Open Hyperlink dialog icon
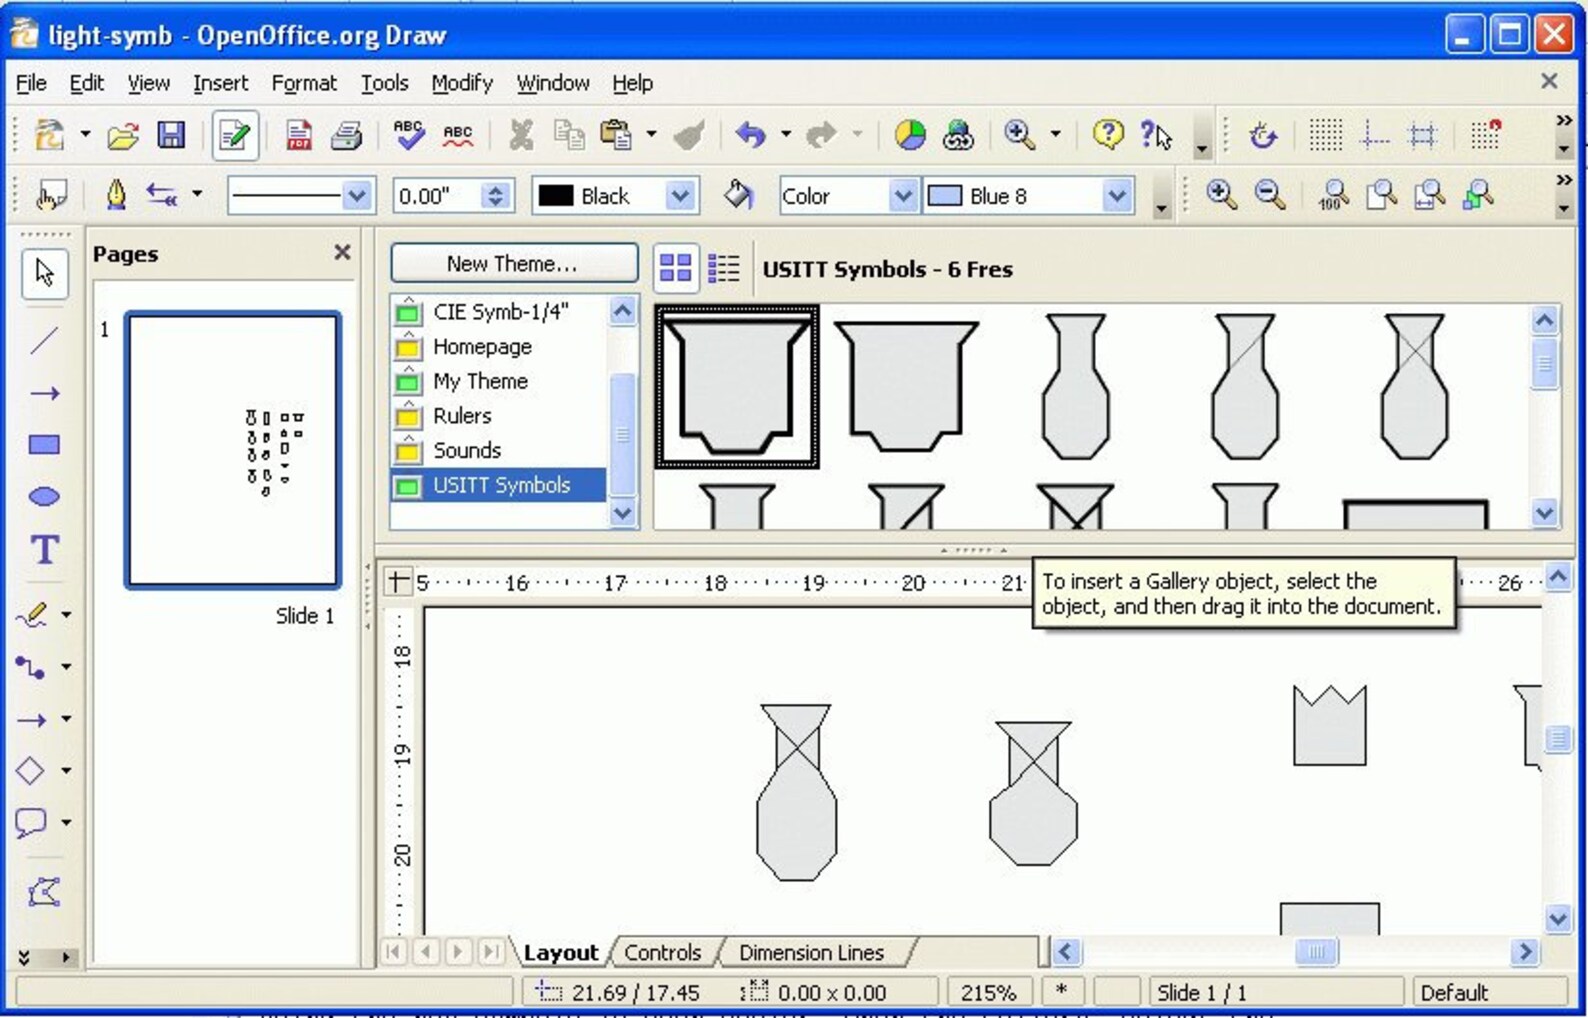Image resolution: width=1588 pixels, height=1018 pixels. [x=957, y=135]
